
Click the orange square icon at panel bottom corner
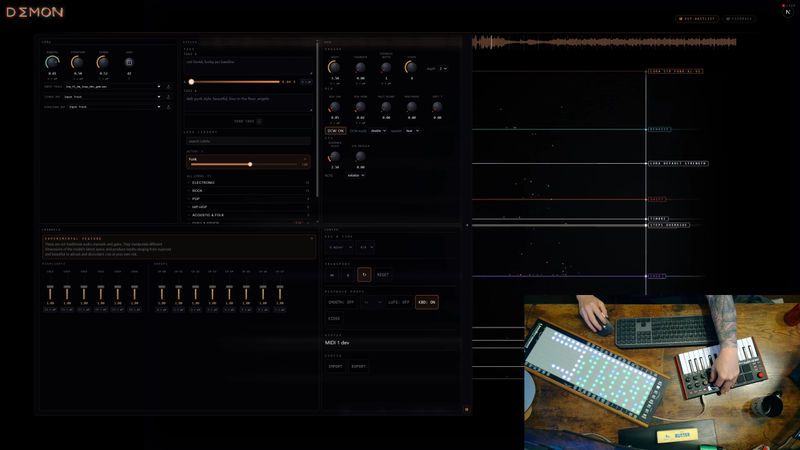click(x=466, y=409)
